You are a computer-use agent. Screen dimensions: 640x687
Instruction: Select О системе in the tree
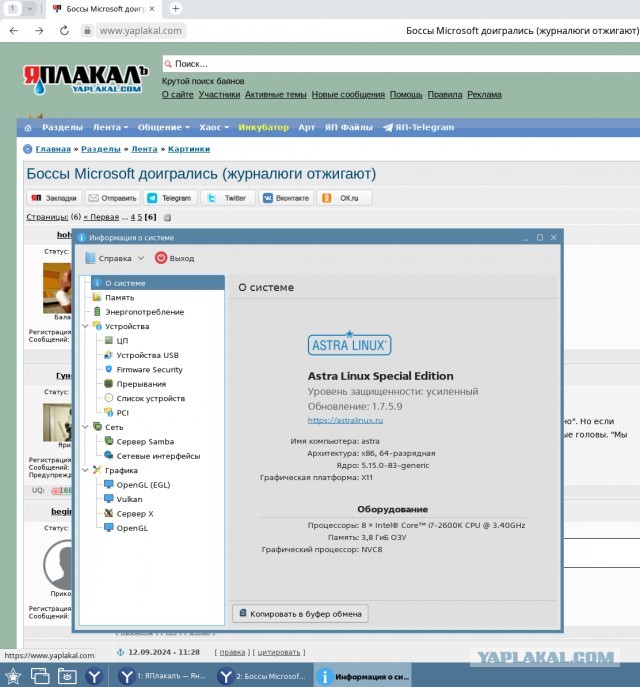tap(157, 283)
